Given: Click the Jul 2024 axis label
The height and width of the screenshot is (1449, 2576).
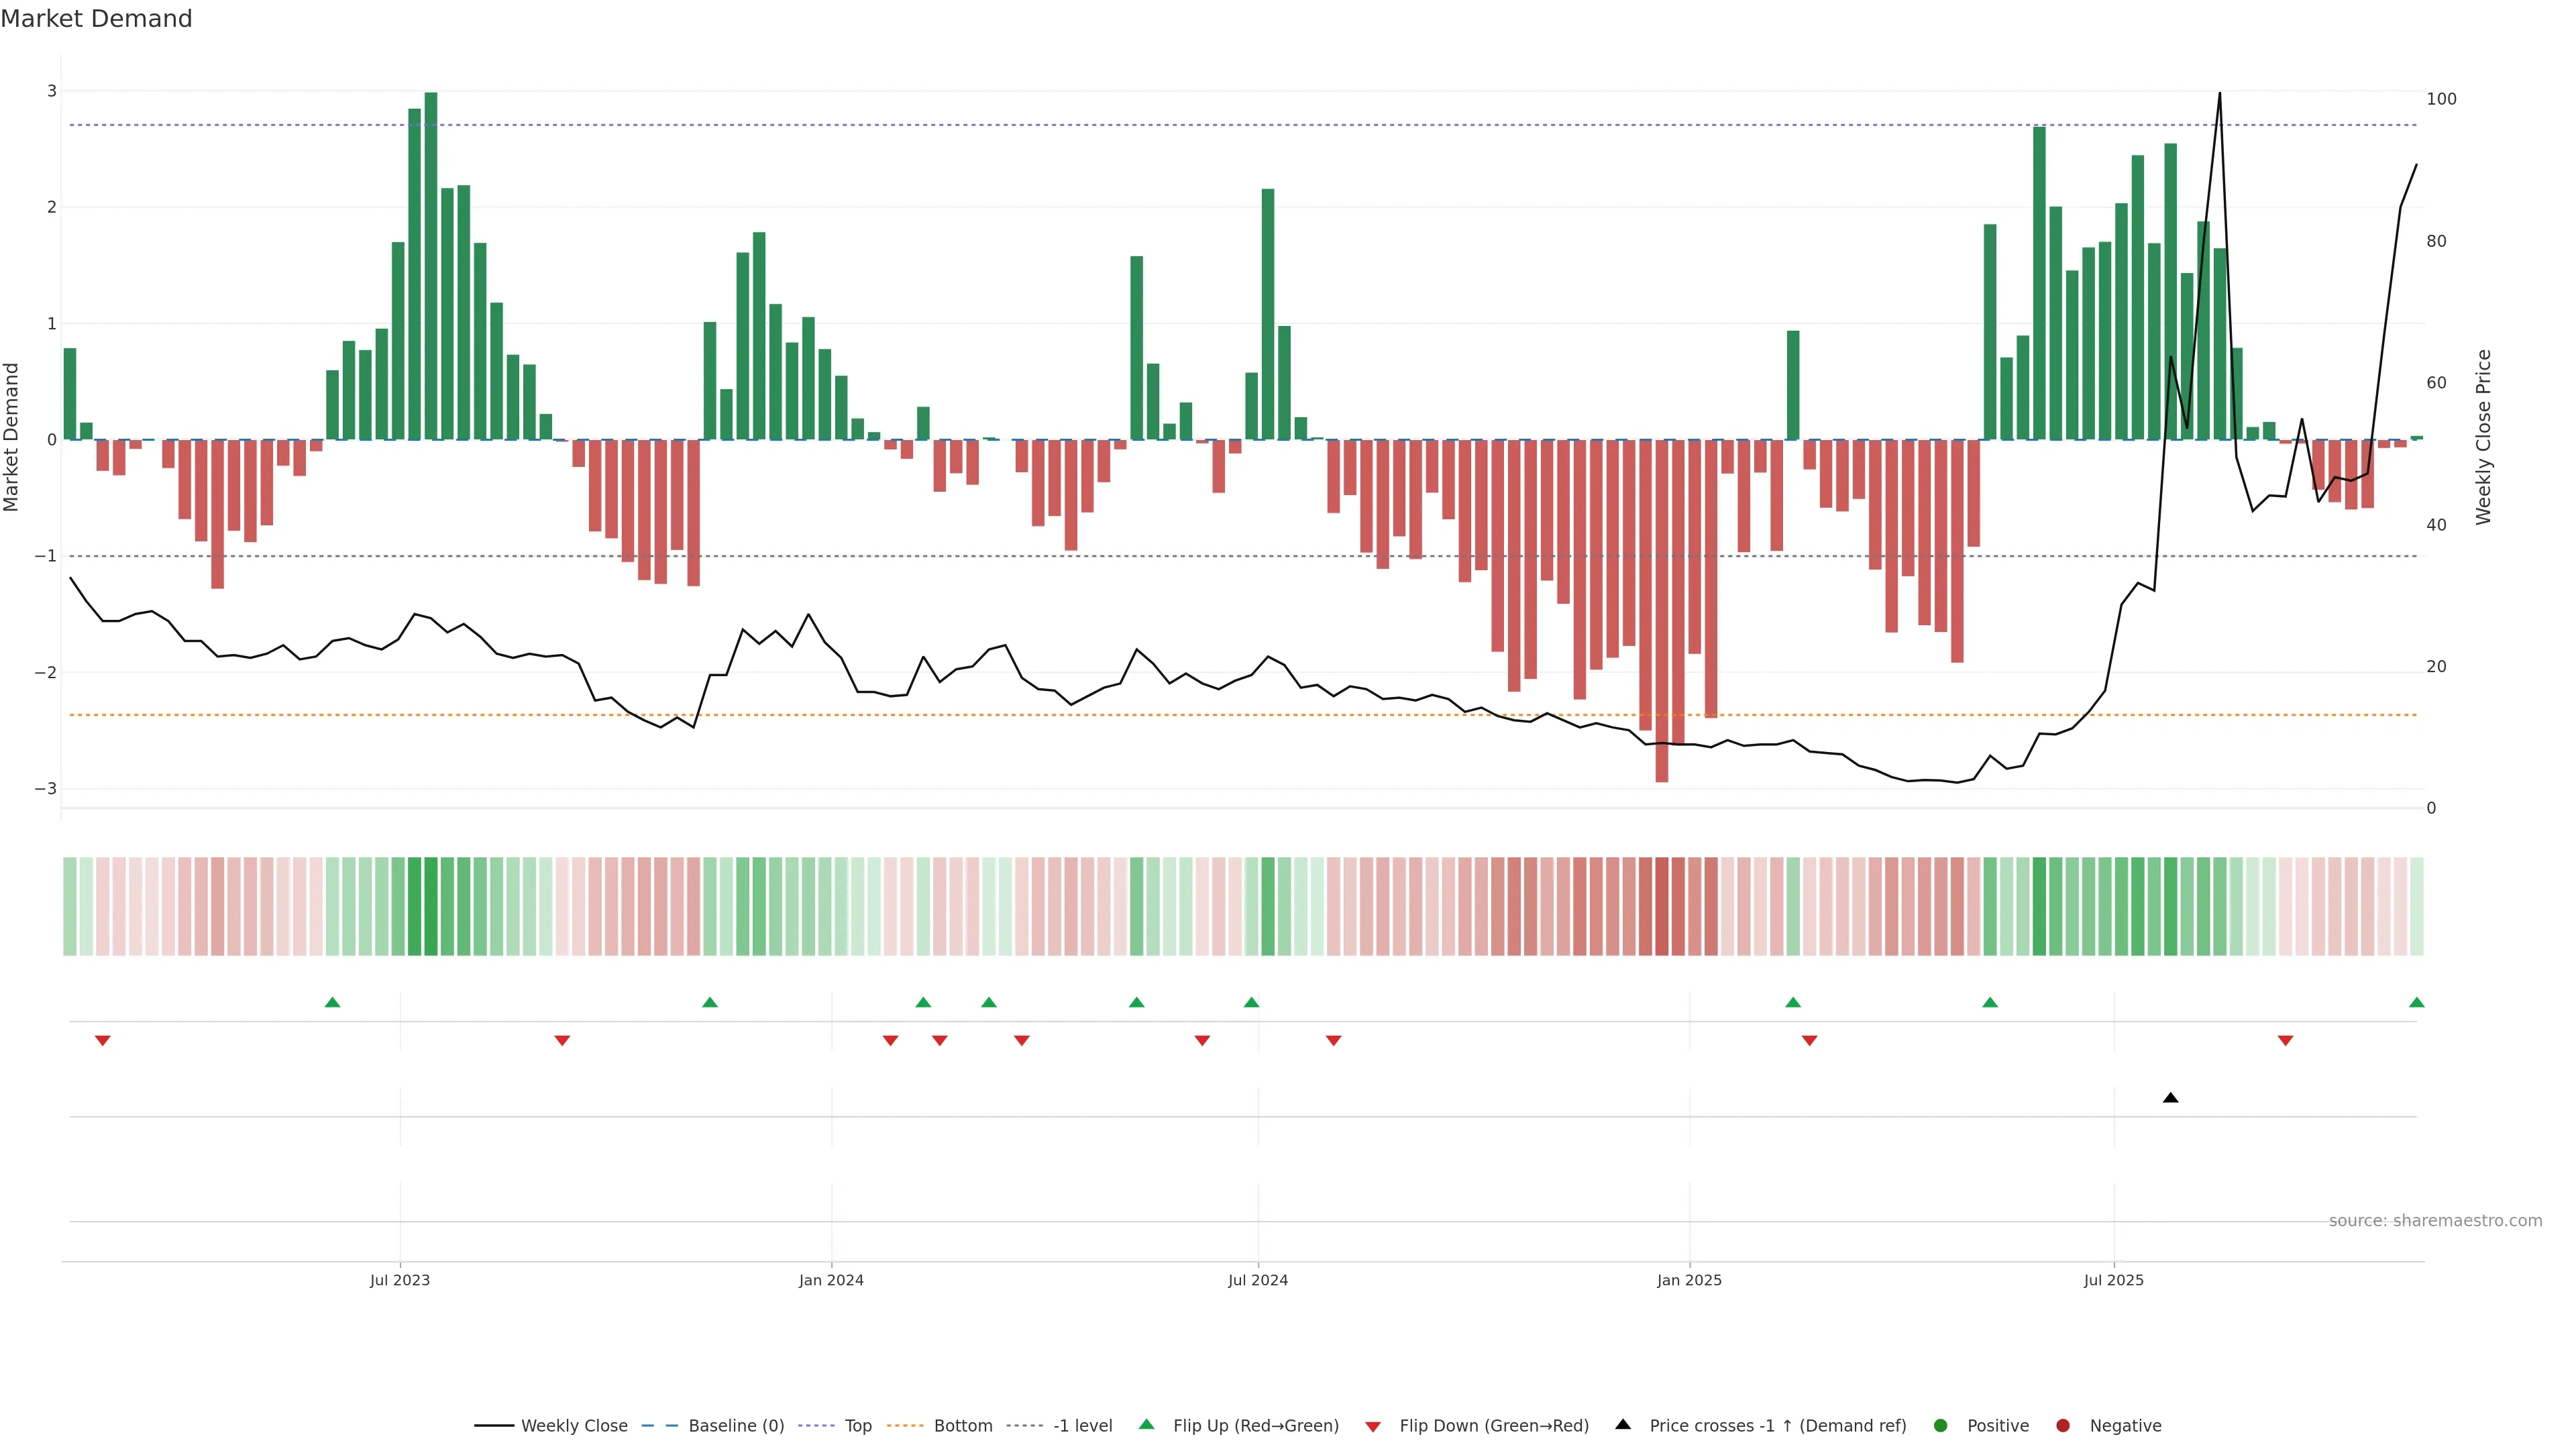Looking at the screenshot, I should point(1257,1280).
